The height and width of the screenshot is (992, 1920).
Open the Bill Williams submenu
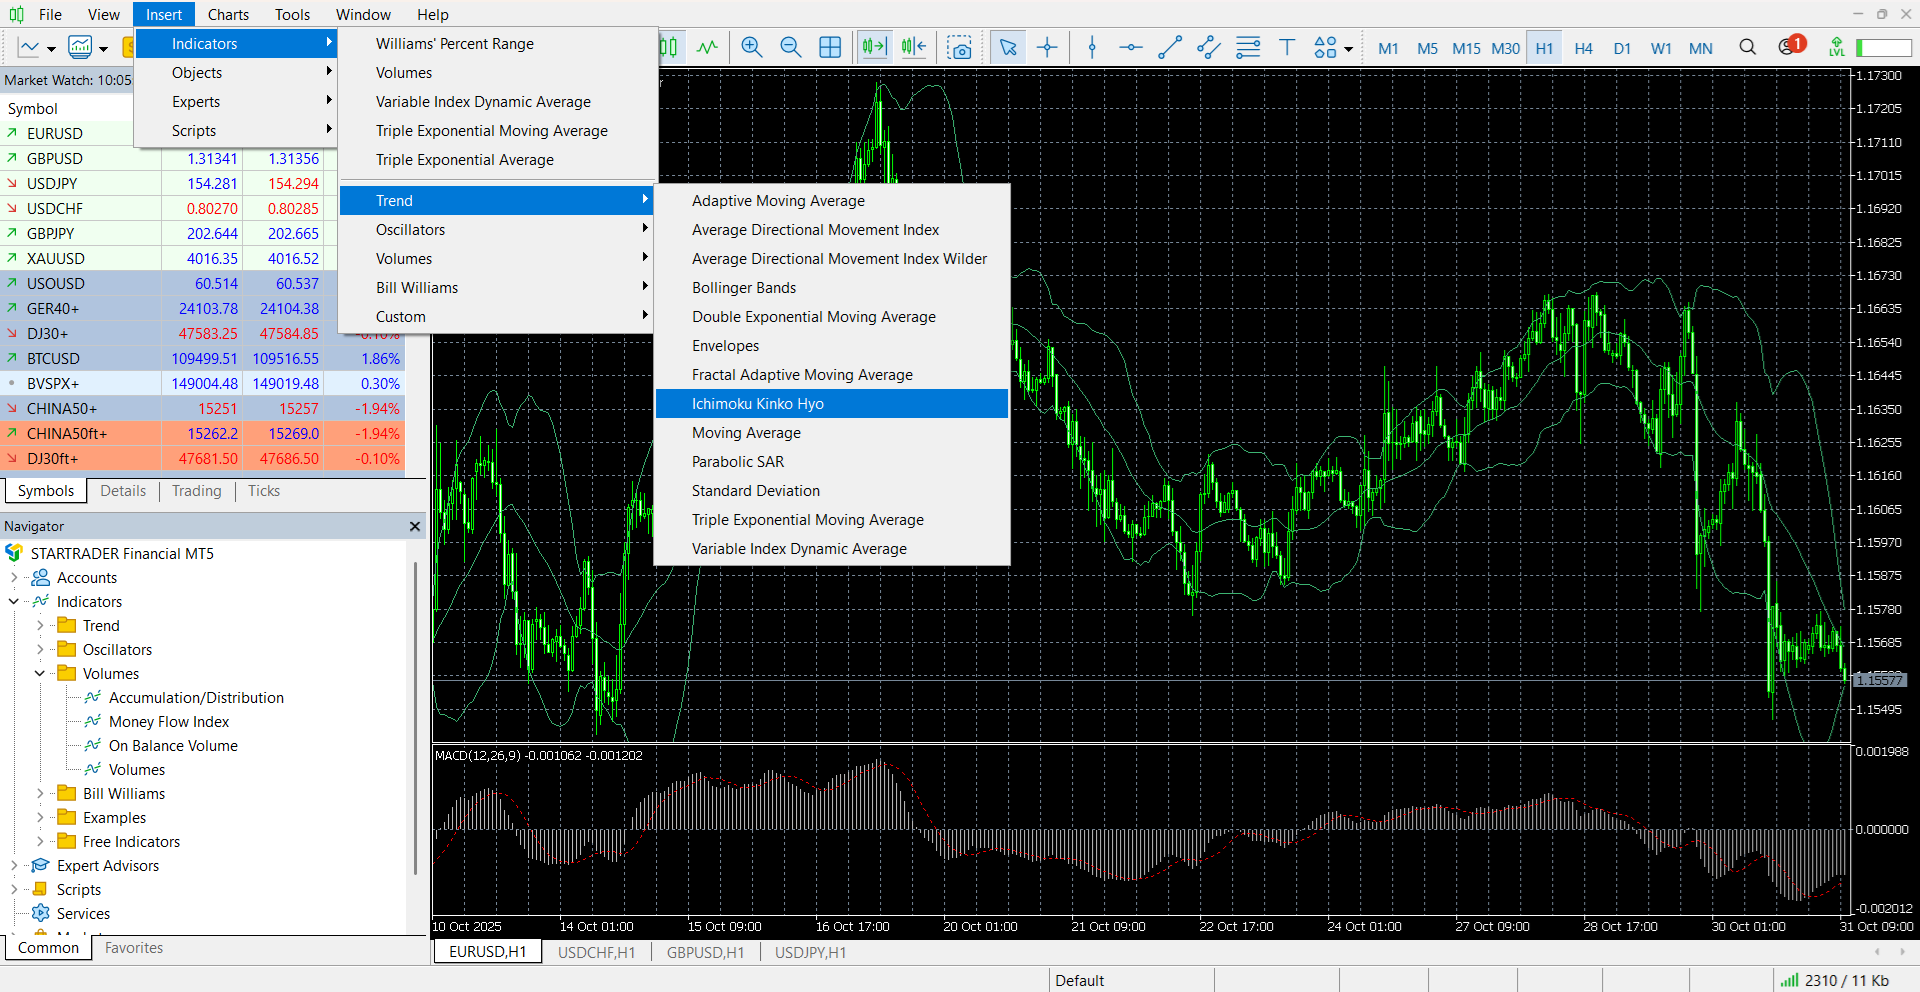click(x=497, y=288)
